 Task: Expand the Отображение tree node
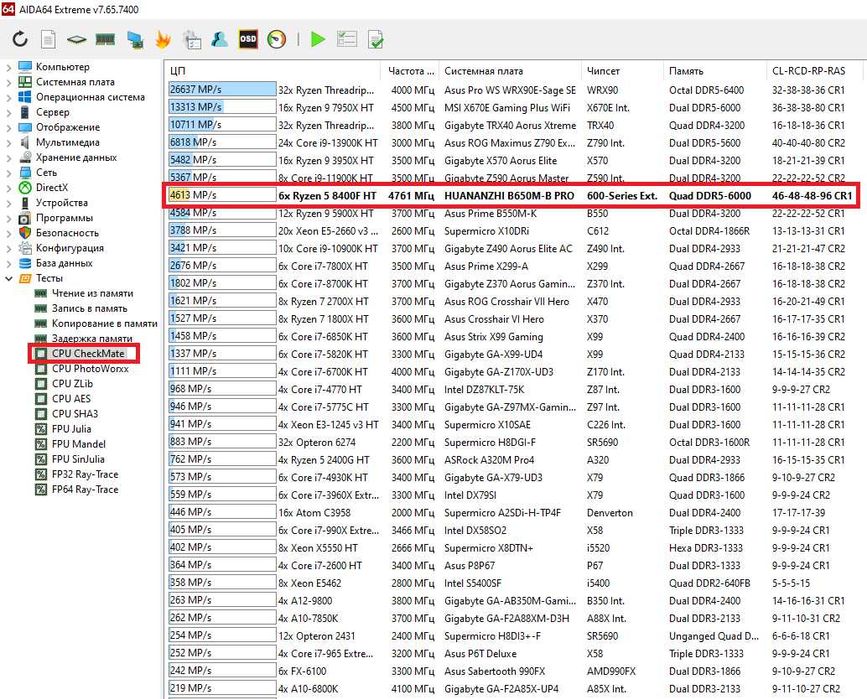pyautogui.click(x=8, y=128)
